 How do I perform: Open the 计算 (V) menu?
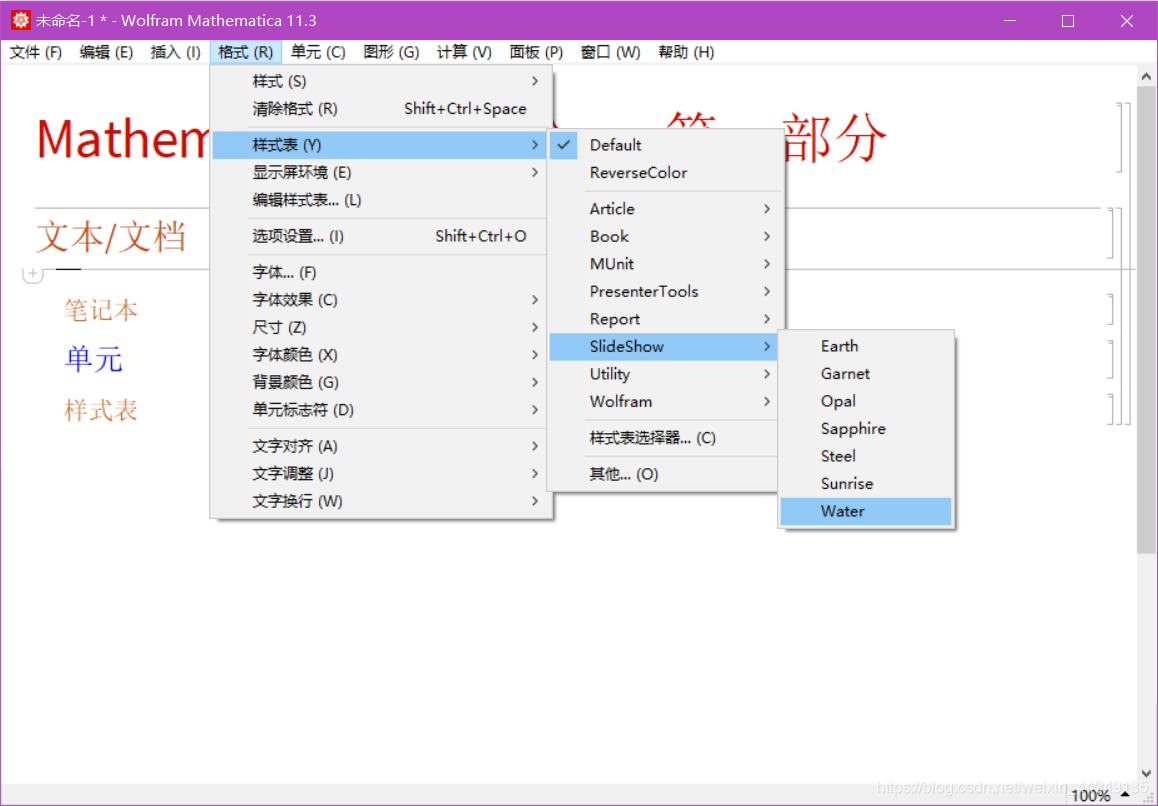[464, 52]
